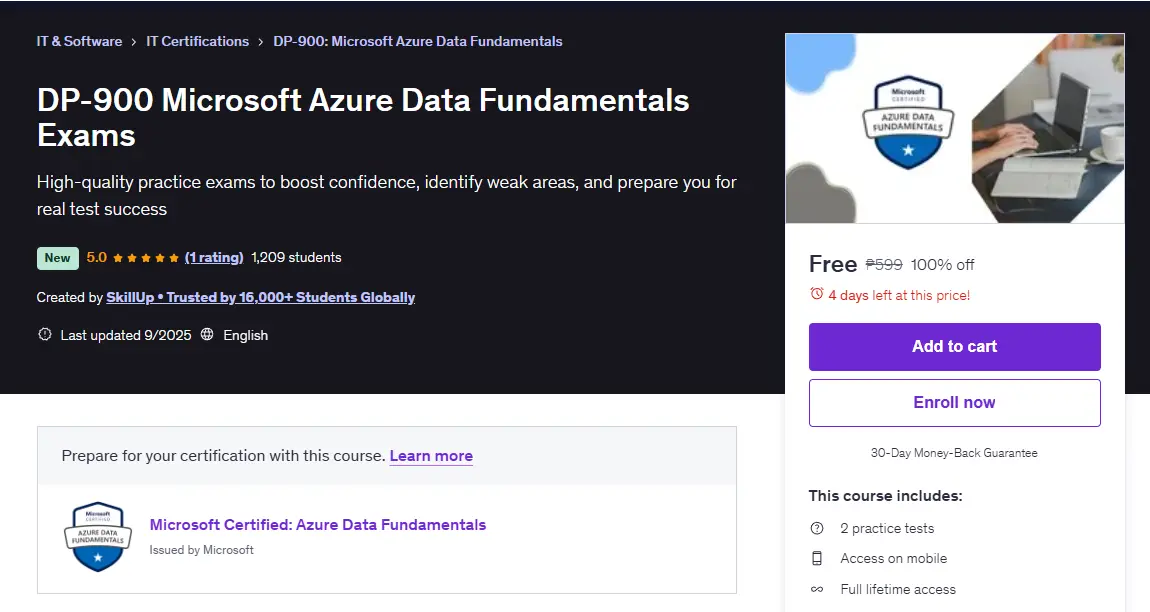Open the IT & Software breadcrumb link
1150x612 pixels.
tap(79, 42)
